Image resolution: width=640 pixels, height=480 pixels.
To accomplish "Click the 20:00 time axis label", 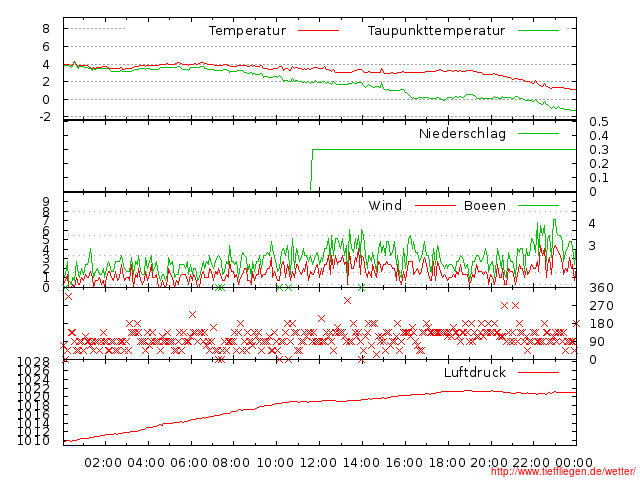I will coord(489,463).
